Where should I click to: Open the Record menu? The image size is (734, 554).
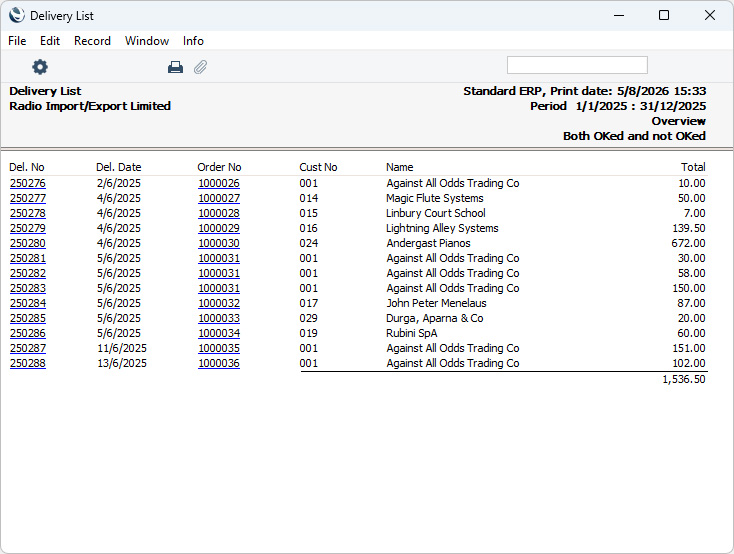pos(92,41)
